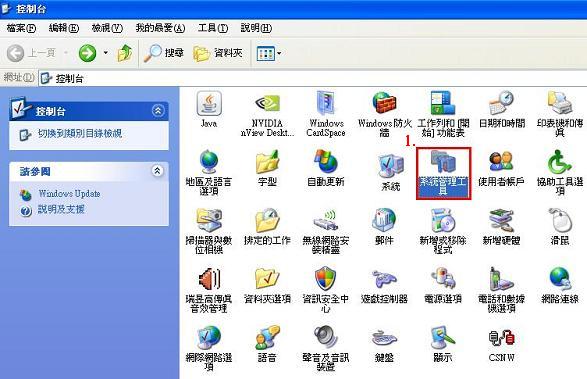Open the 說明(H) menu
Image resolution: width=587 pixels, height=379 pixels.
pos(256,28)
